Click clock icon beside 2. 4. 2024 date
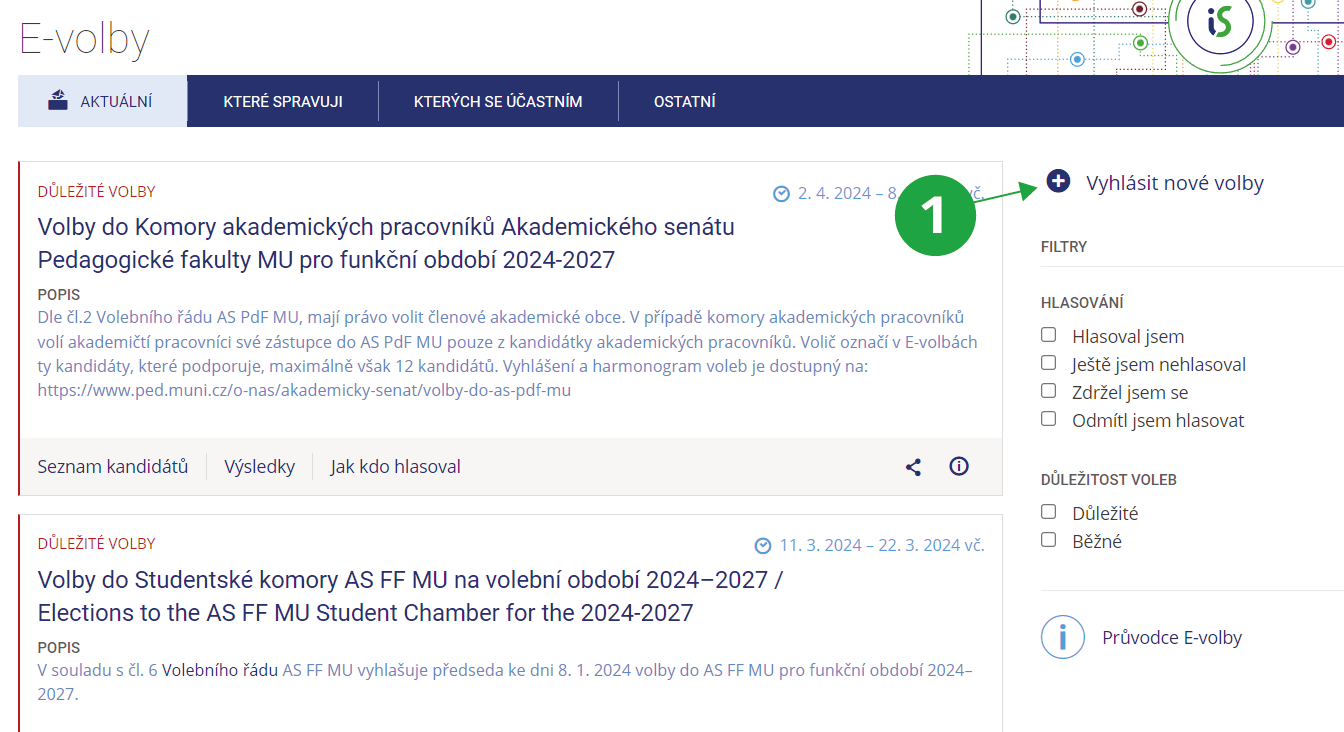The width and height of the screenshot is (1344, 732). (782, 194)
